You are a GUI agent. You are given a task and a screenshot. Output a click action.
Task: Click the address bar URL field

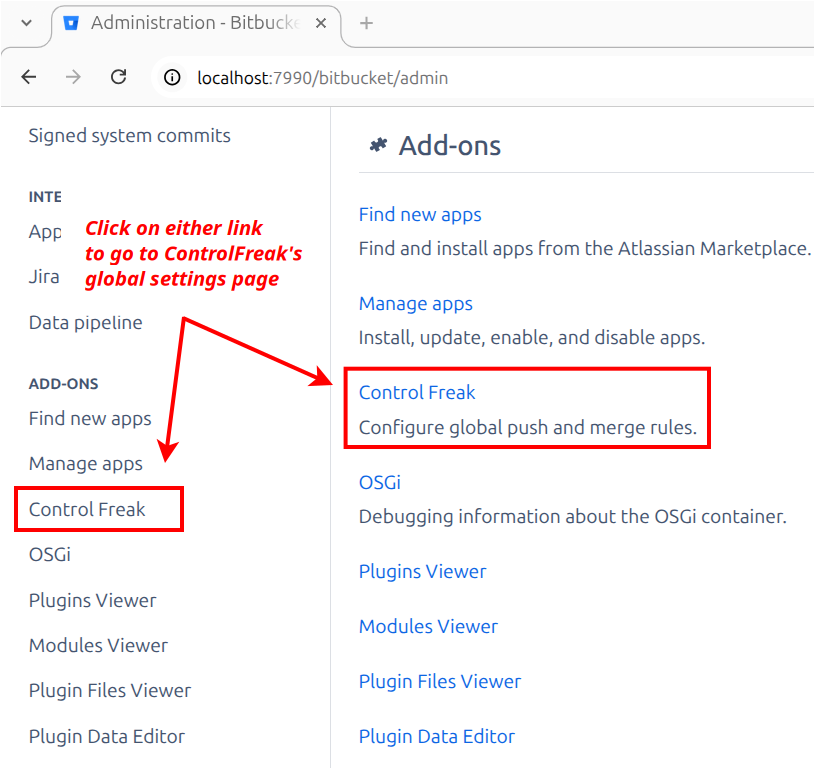[x=400, y=77]
